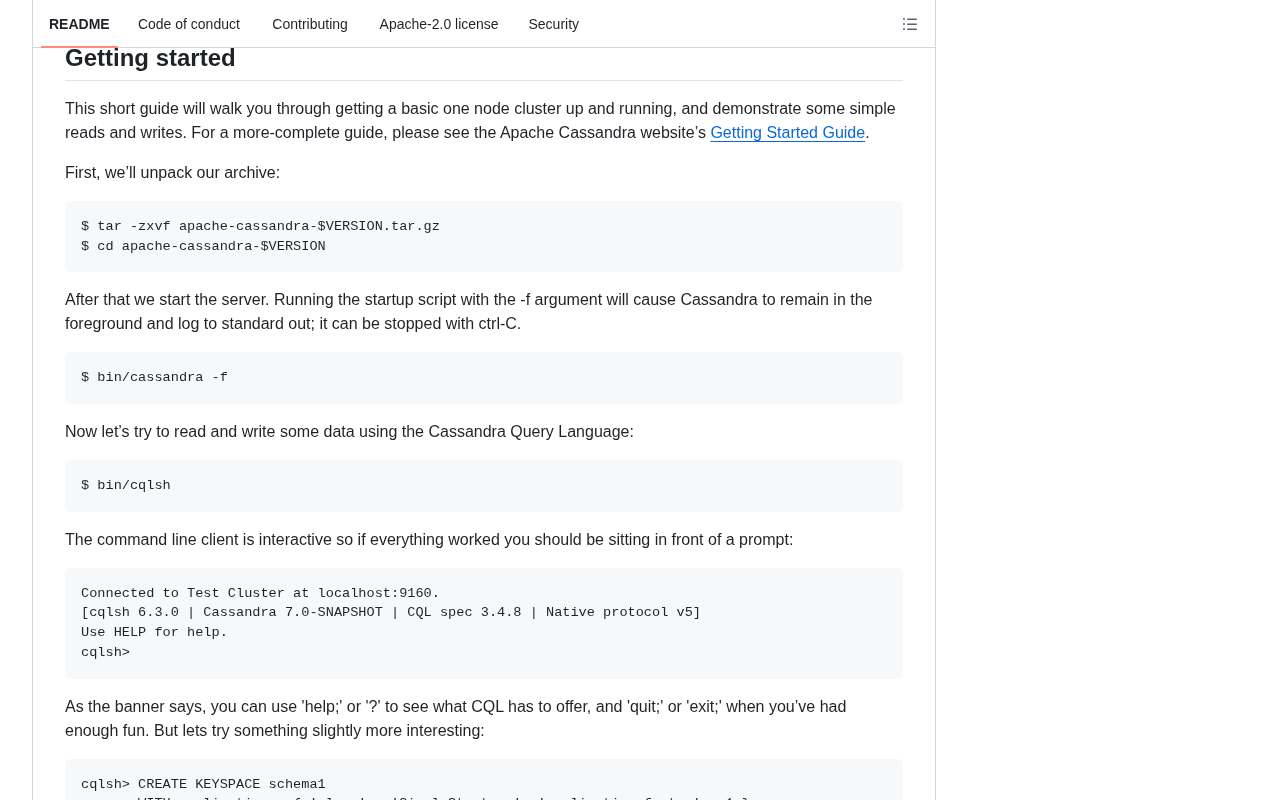This screenshot has height=800, width=1280.
Task: Click the cd apache-cassandra-$VERSION line
Action: pos(203,247)
